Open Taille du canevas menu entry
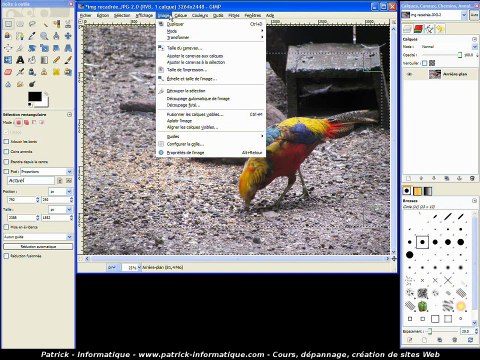This screenshot has width=480, height=360. point(211,48)
